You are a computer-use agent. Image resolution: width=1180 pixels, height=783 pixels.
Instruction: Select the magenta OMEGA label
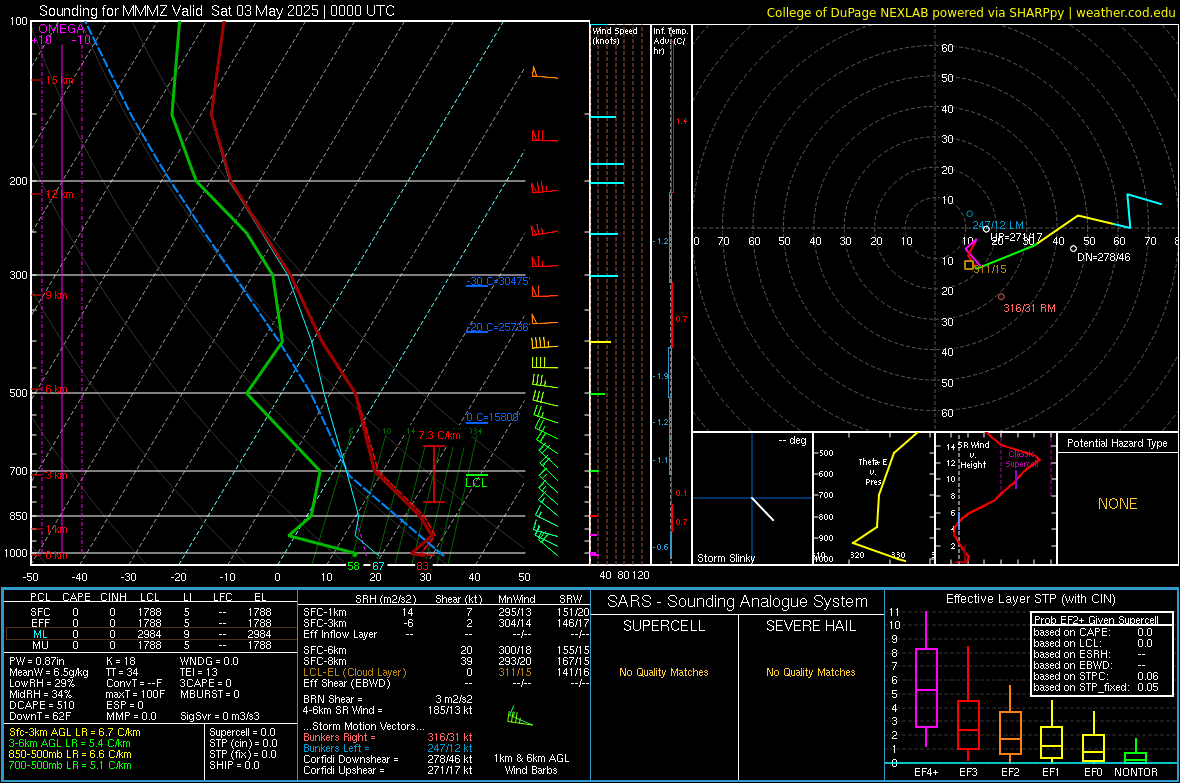(62, 29)
